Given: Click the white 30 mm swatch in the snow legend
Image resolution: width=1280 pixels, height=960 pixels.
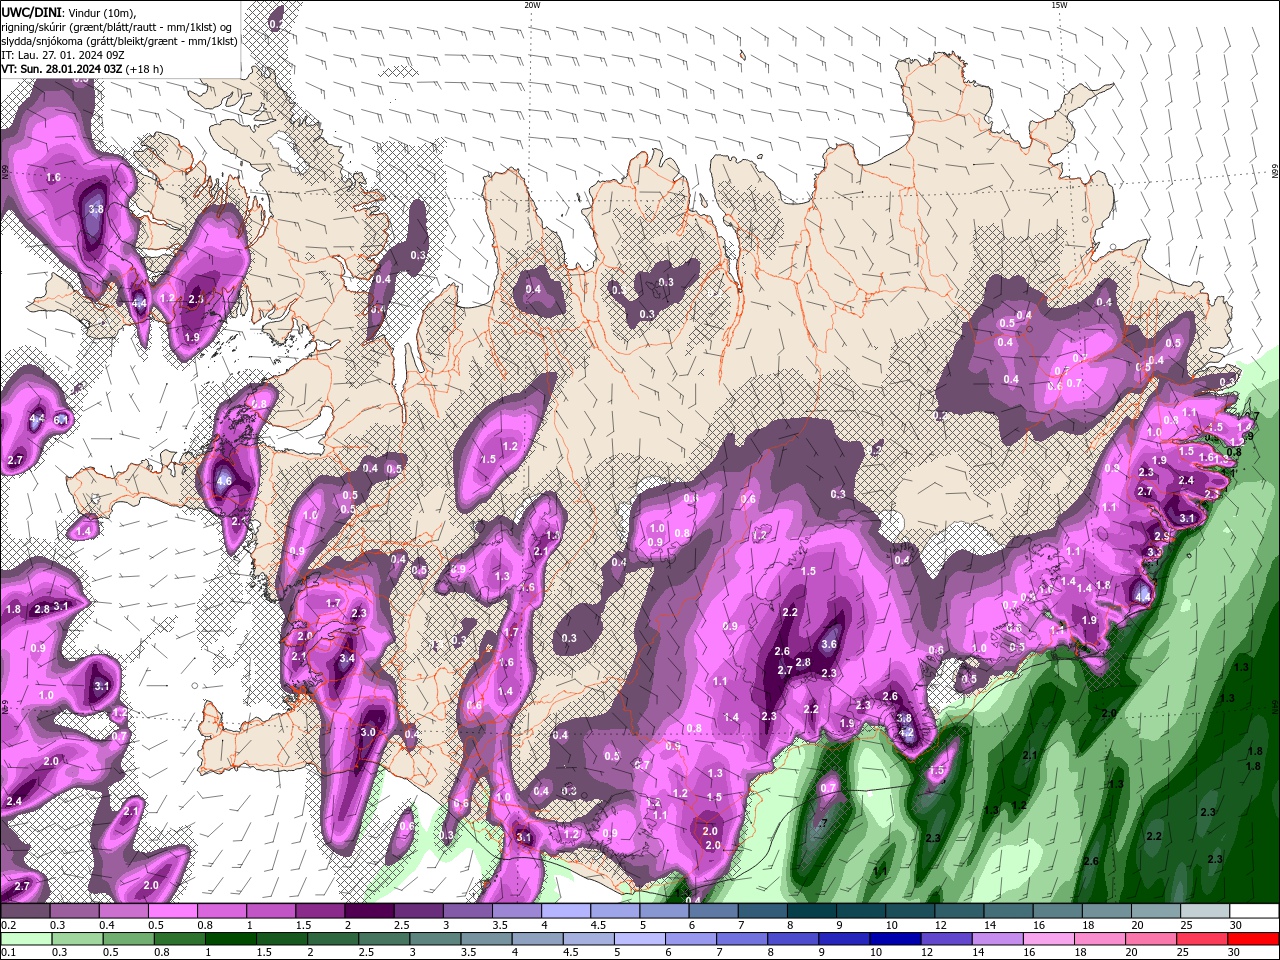Looking at the screenshot, I should (x=1254, y=911).
